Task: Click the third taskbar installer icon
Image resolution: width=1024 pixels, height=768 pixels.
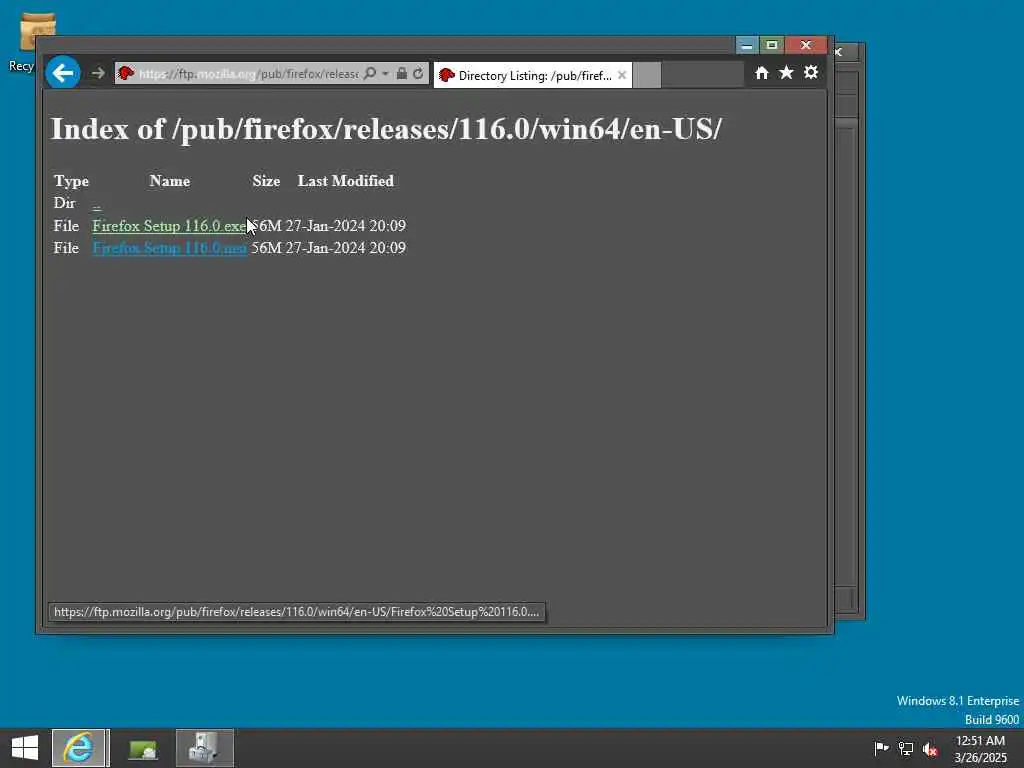Action: tap(204, 748)
